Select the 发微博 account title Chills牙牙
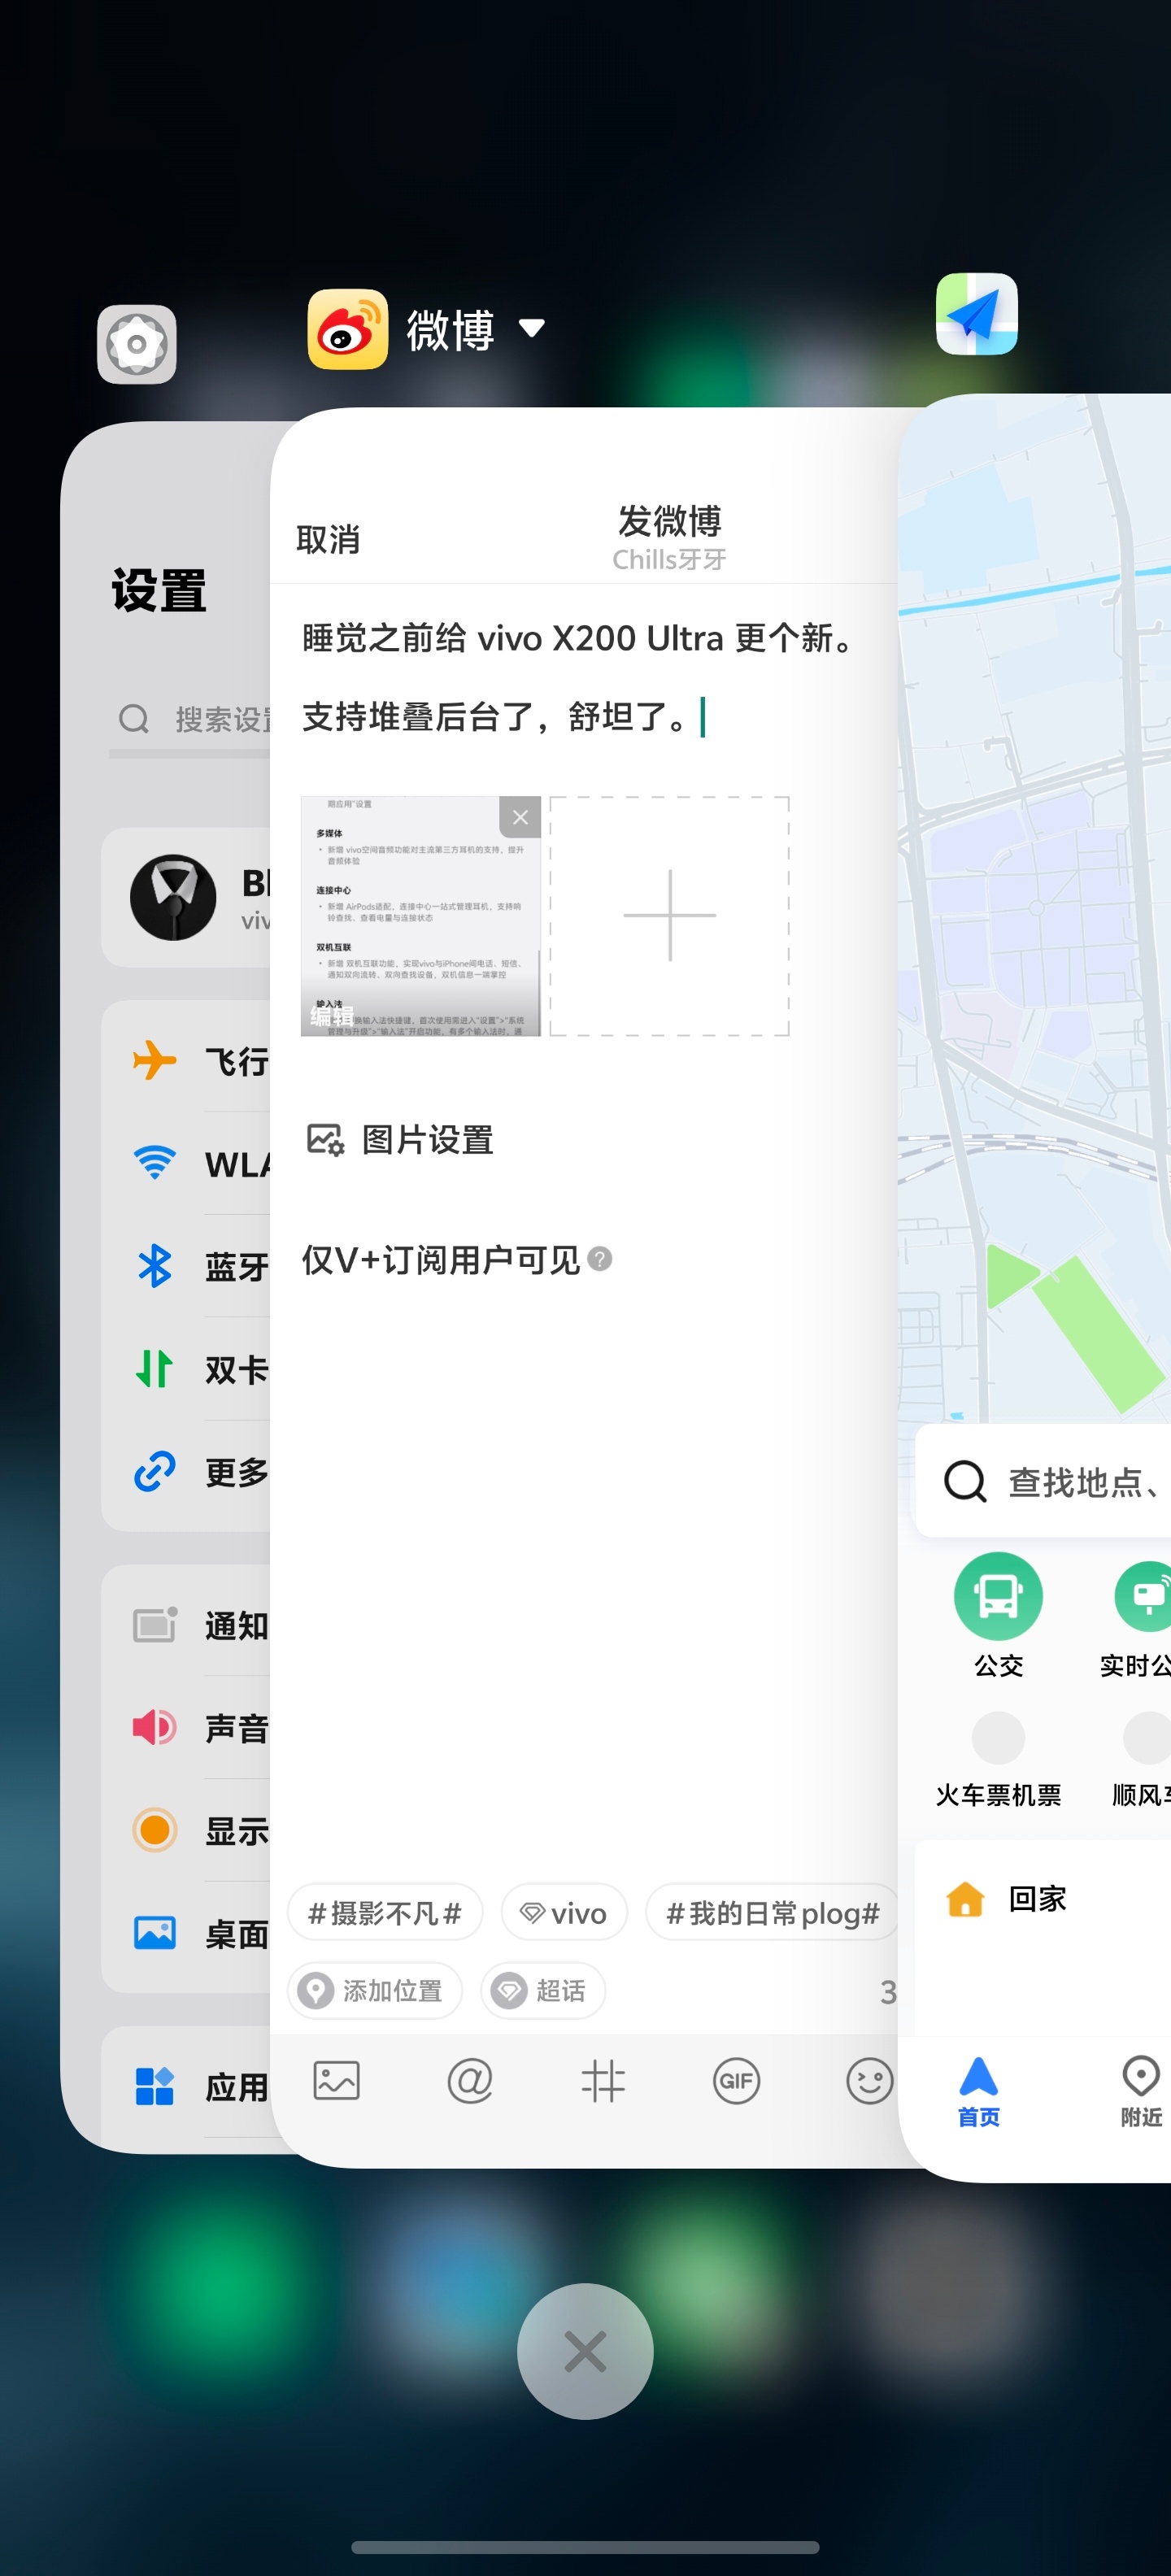 coord(669,559)
